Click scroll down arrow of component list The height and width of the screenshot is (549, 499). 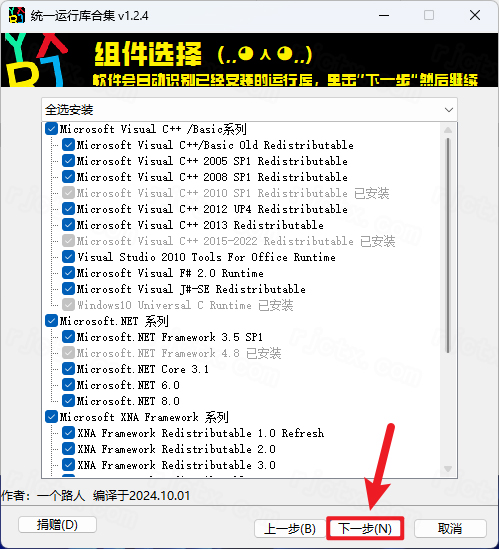coord(448,468)
